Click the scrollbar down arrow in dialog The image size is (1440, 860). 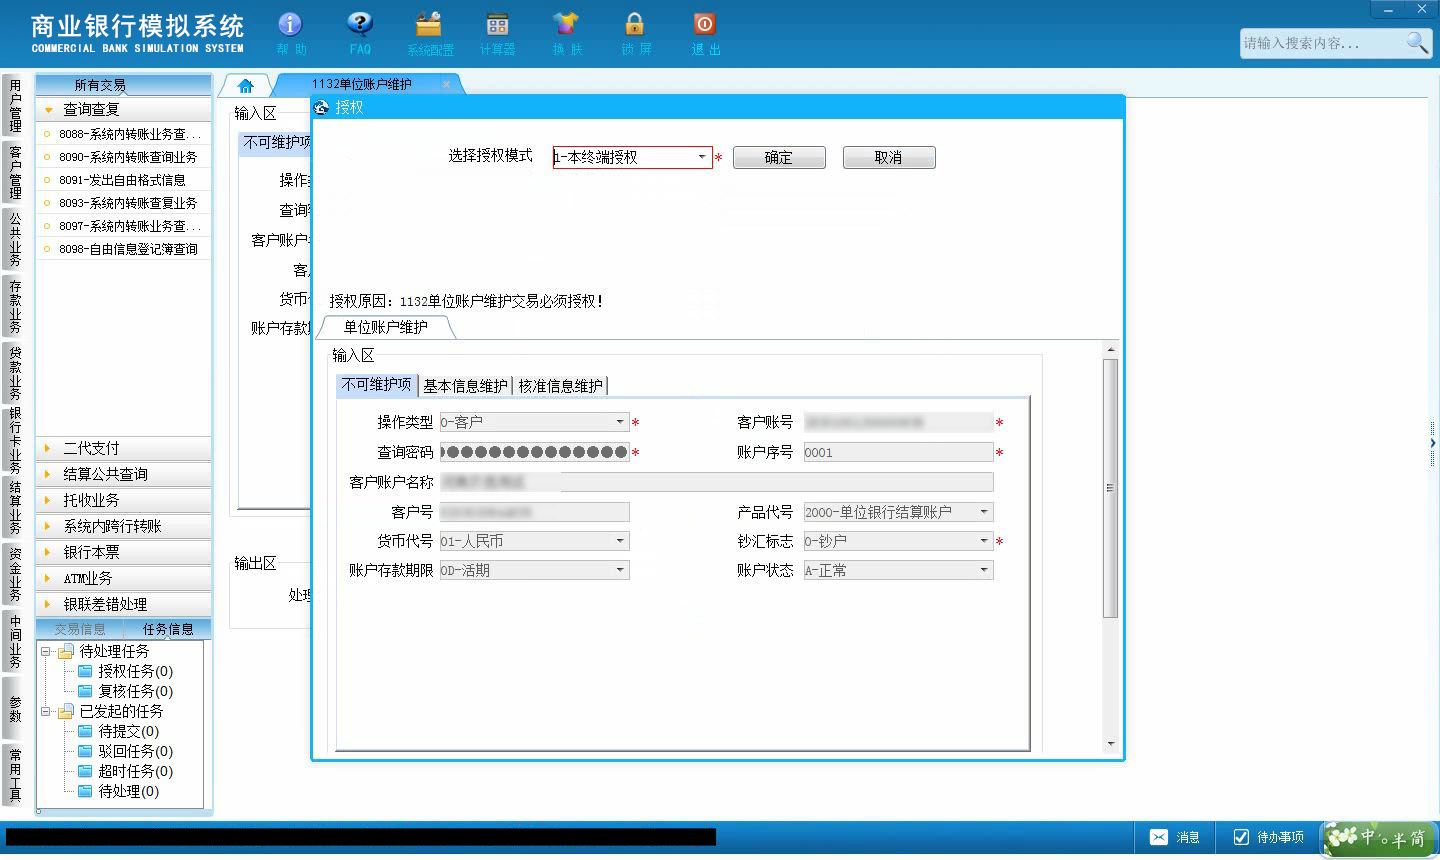coord(1110,744)
